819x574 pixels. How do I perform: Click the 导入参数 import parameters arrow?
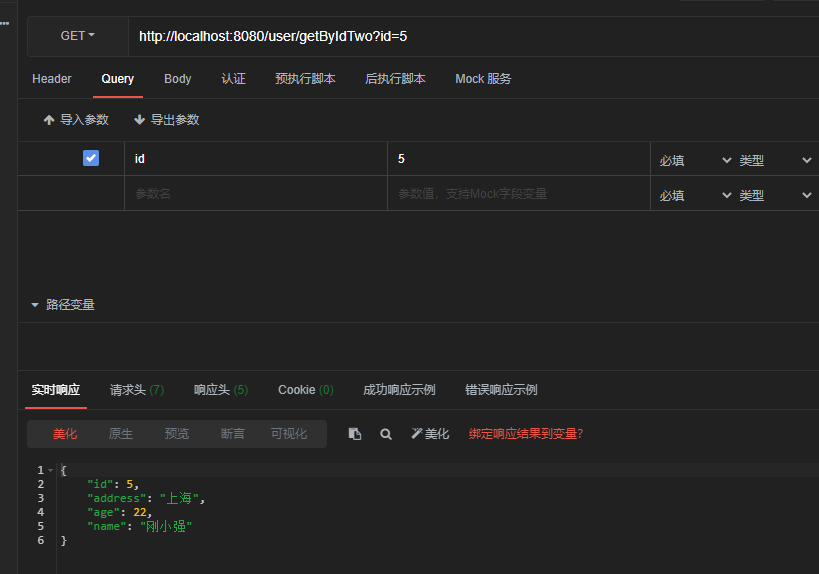[x=49, y=120]
